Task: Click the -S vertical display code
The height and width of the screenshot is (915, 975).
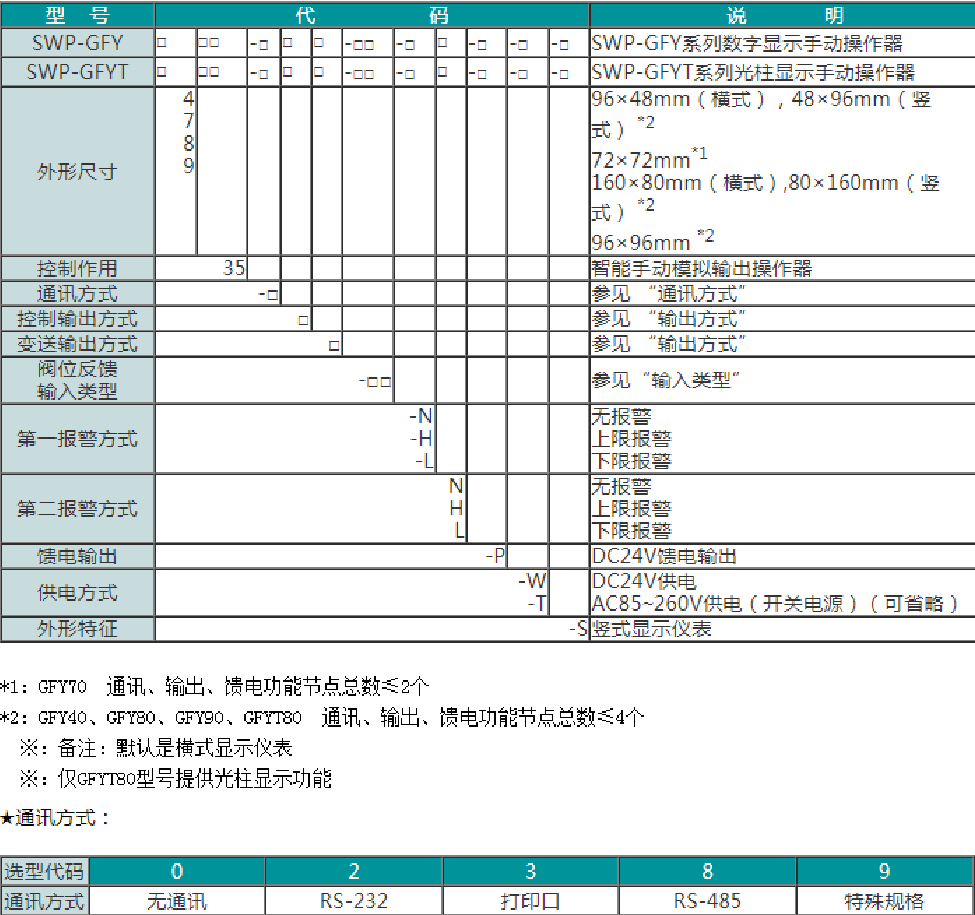Action: [579, 628]
